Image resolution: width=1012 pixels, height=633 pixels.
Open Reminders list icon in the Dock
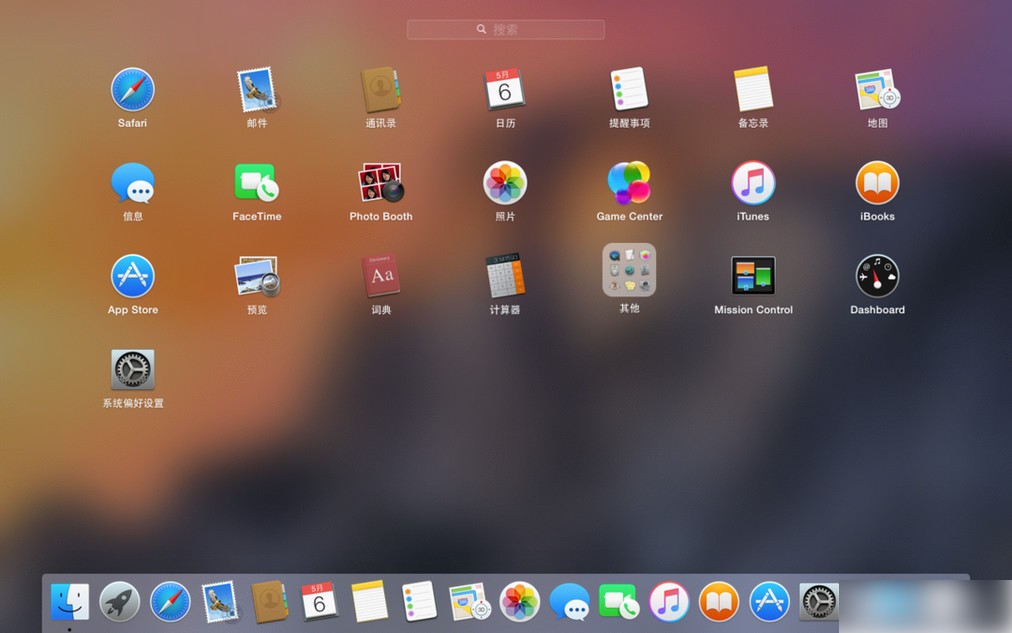[x=419, y=601]
